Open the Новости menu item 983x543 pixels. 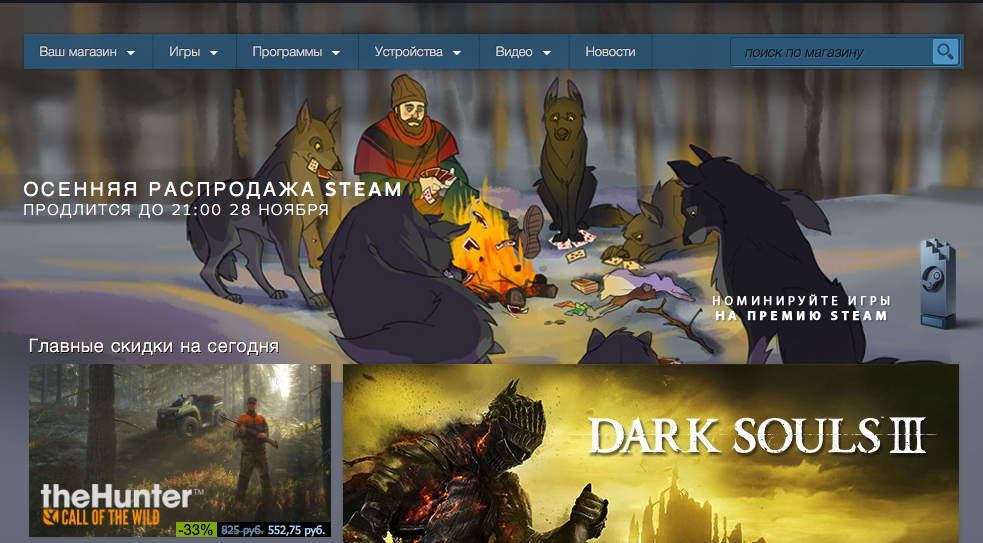(x=610, y=52)
